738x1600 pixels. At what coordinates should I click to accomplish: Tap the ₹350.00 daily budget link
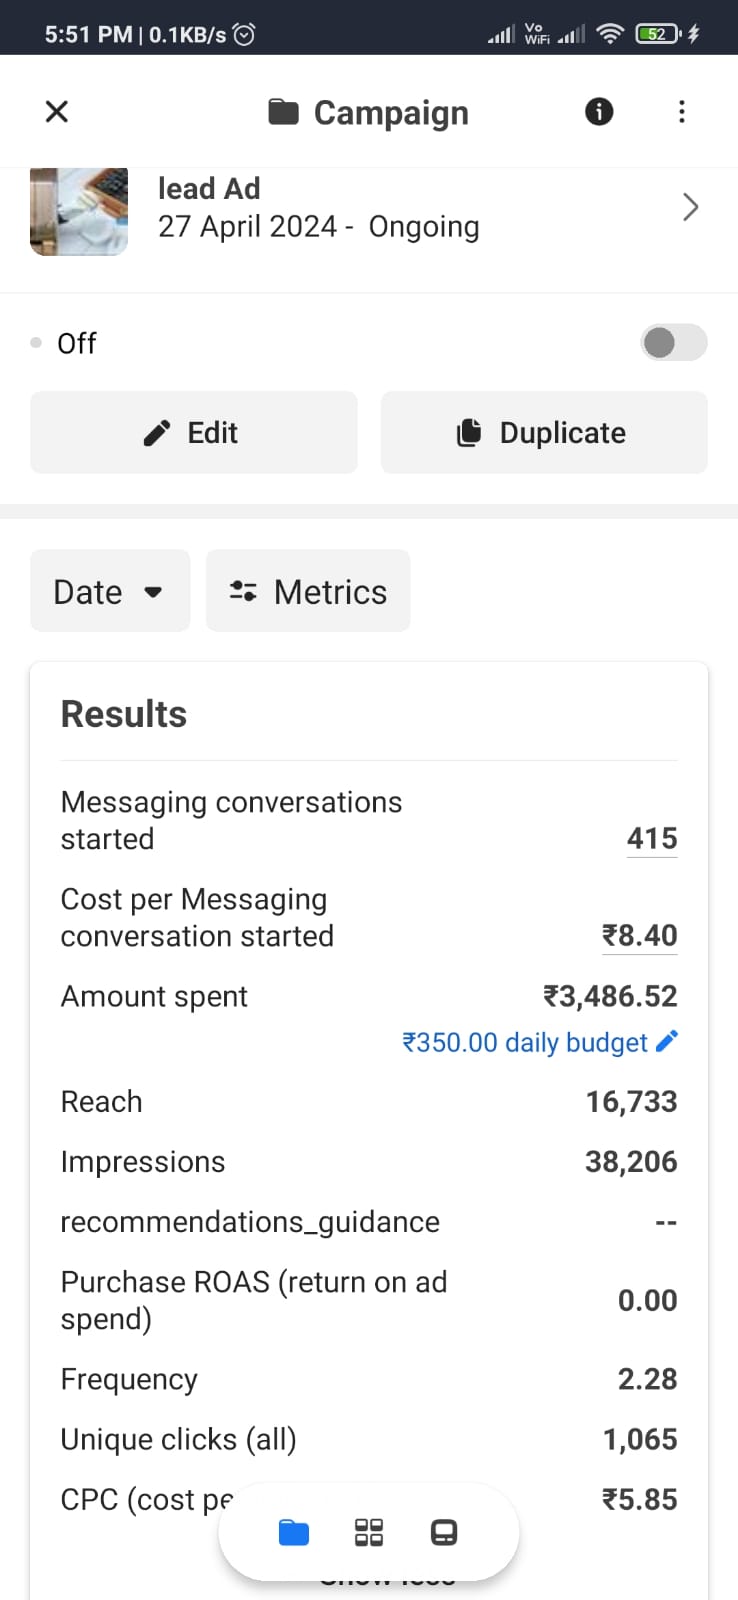click(x=525, y=1043)
